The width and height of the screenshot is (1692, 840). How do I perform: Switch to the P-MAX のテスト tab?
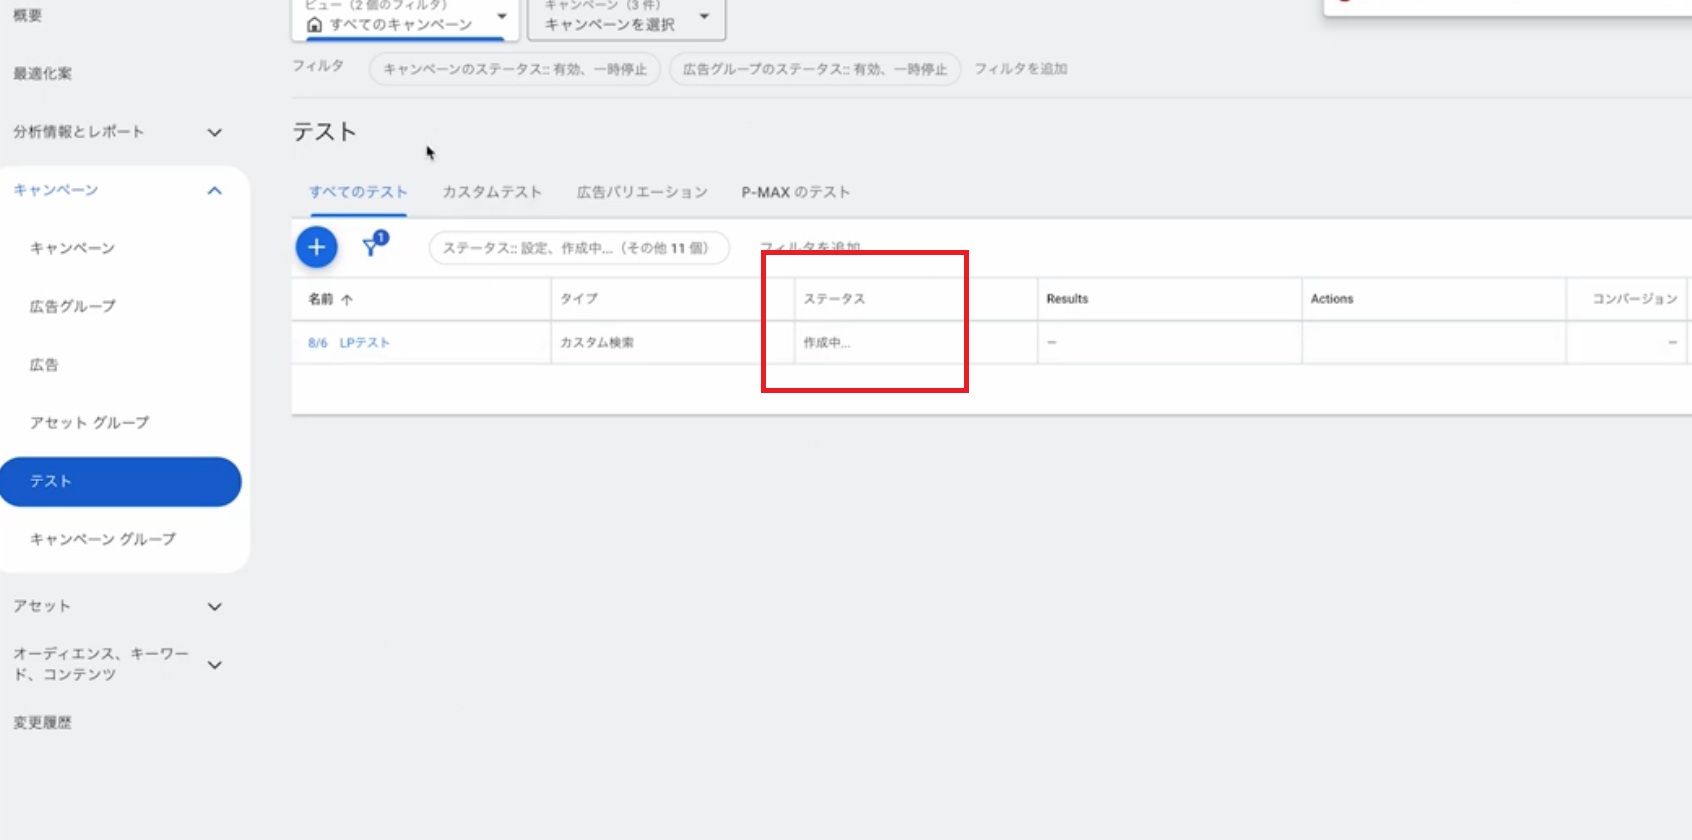tap(795, 192)
